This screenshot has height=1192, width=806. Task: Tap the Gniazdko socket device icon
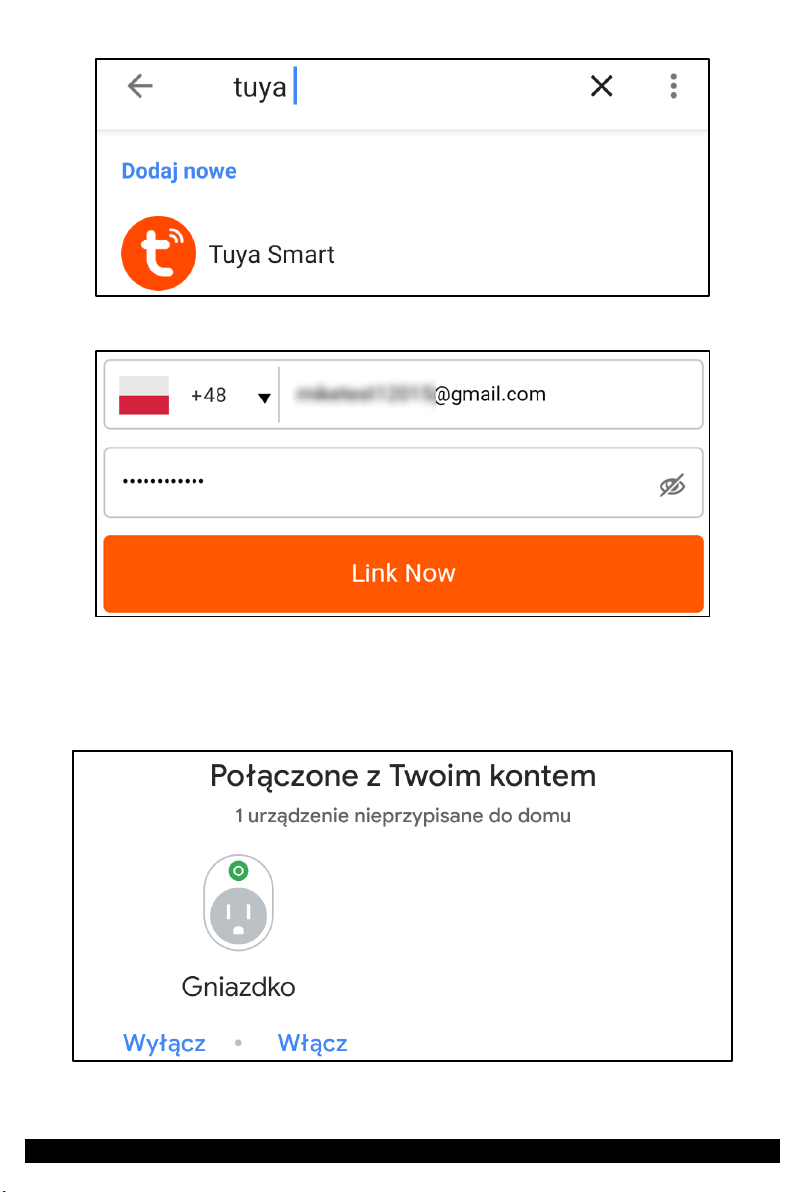(238, 902)
